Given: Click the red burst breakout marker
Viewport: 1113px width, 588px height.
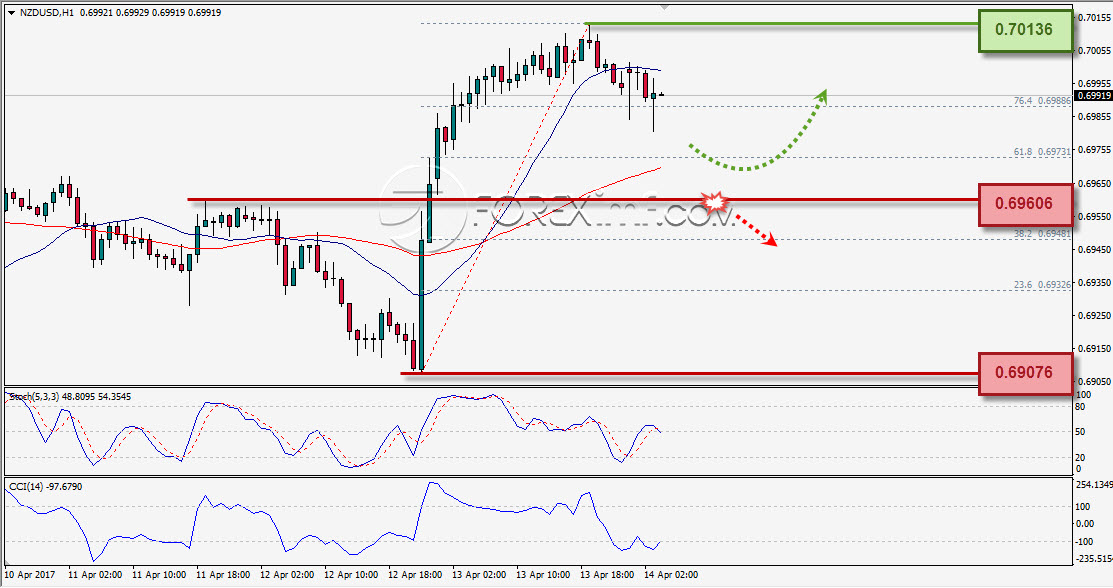Looking at the screenshot, I should tap(716, 202).
